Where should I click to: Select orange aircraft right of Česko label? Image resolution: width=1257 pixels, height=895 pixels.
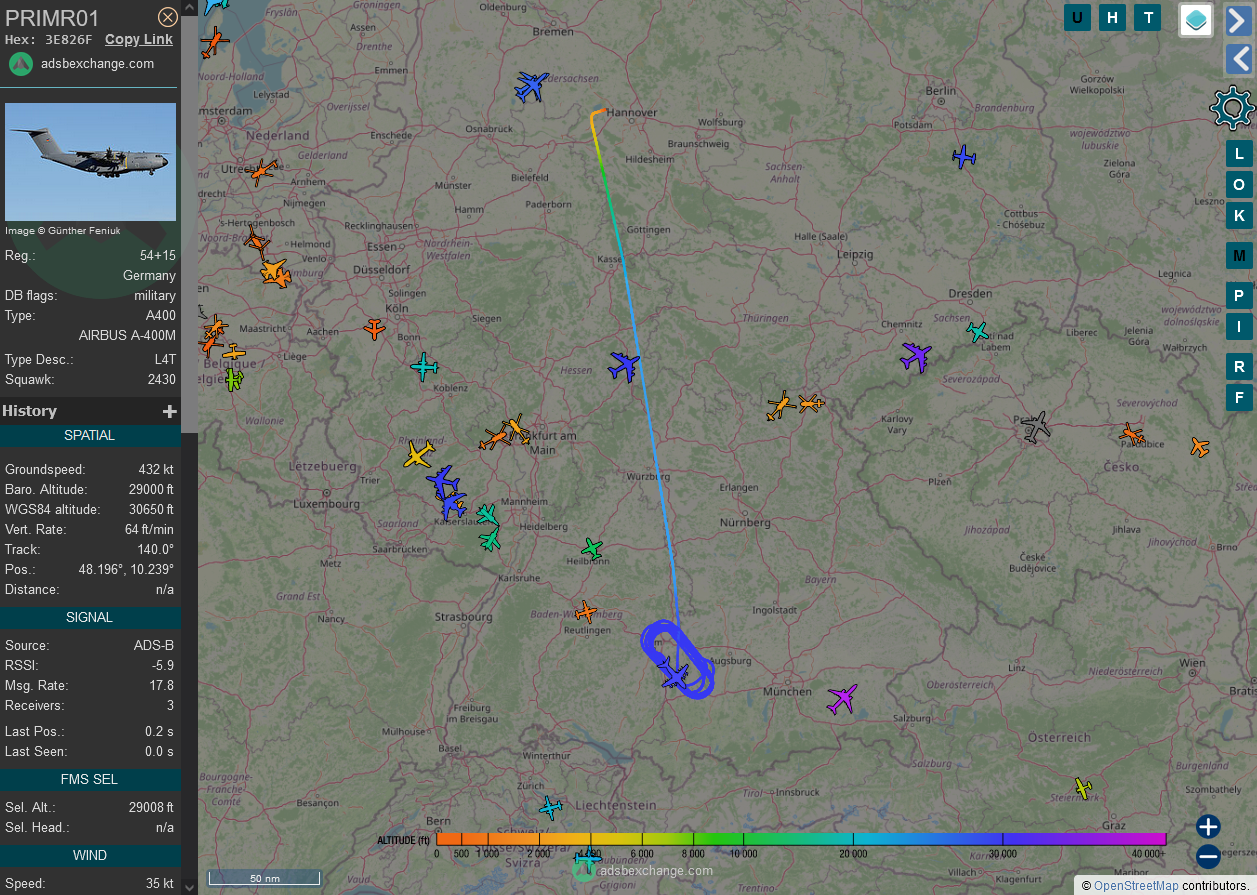click(x=1199, y=447)
